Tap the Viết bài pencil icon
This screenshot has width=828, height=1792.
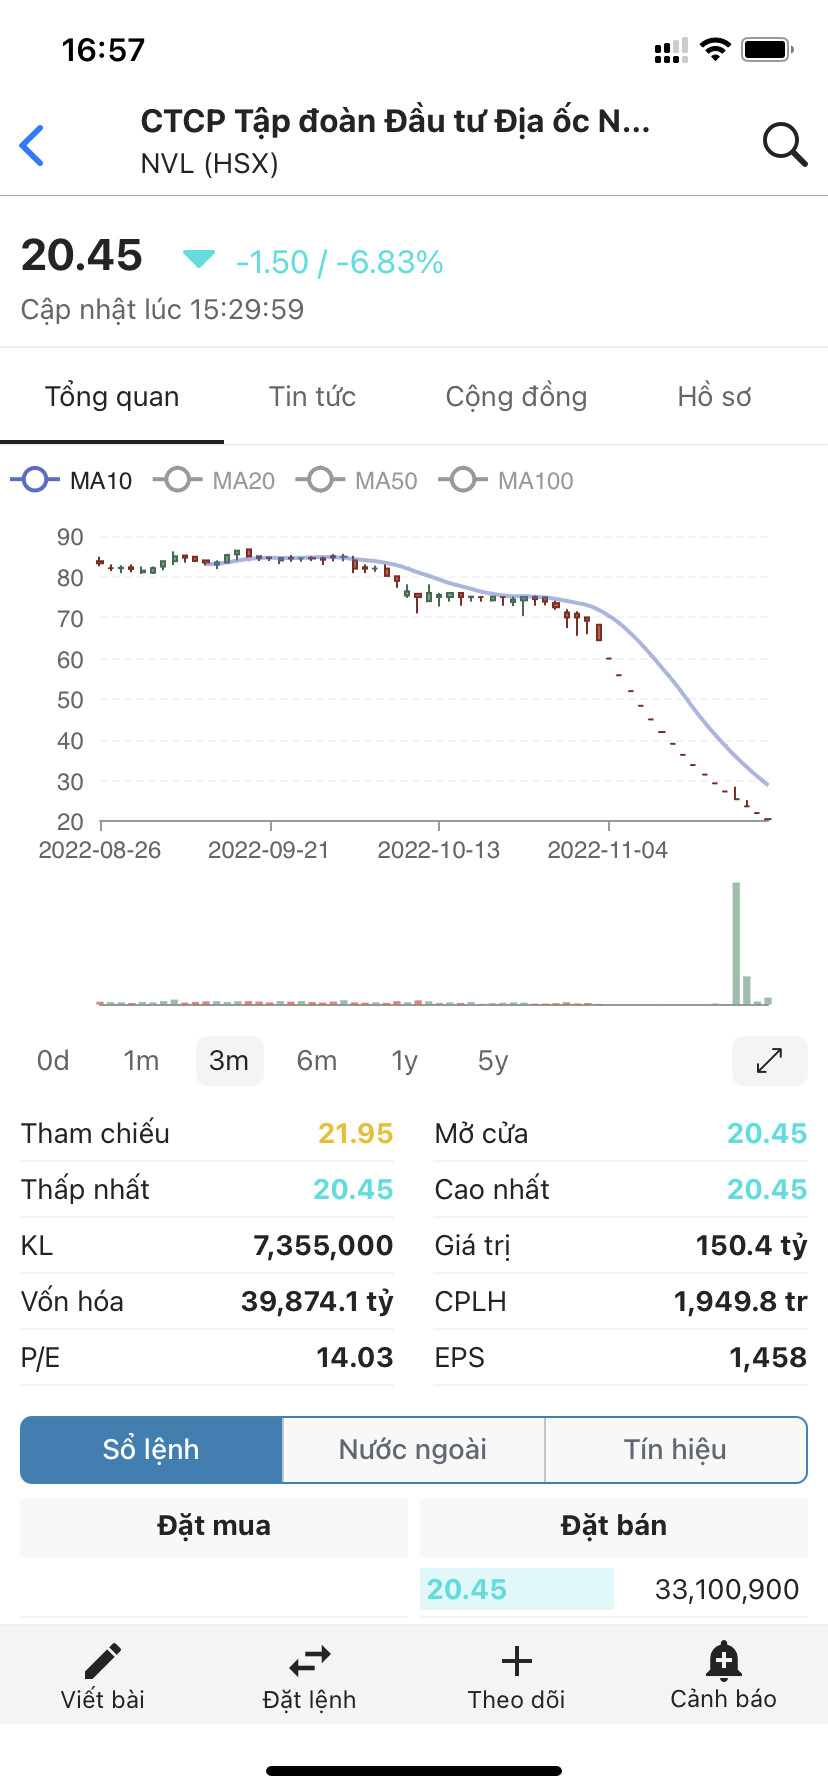[x=103, y=1661]
